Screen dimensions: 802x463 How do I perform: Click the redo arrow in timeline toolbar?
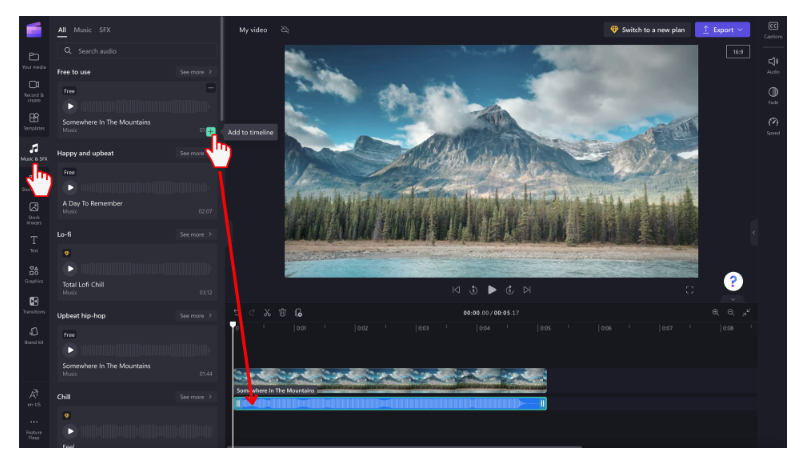[x=252, y=313]
